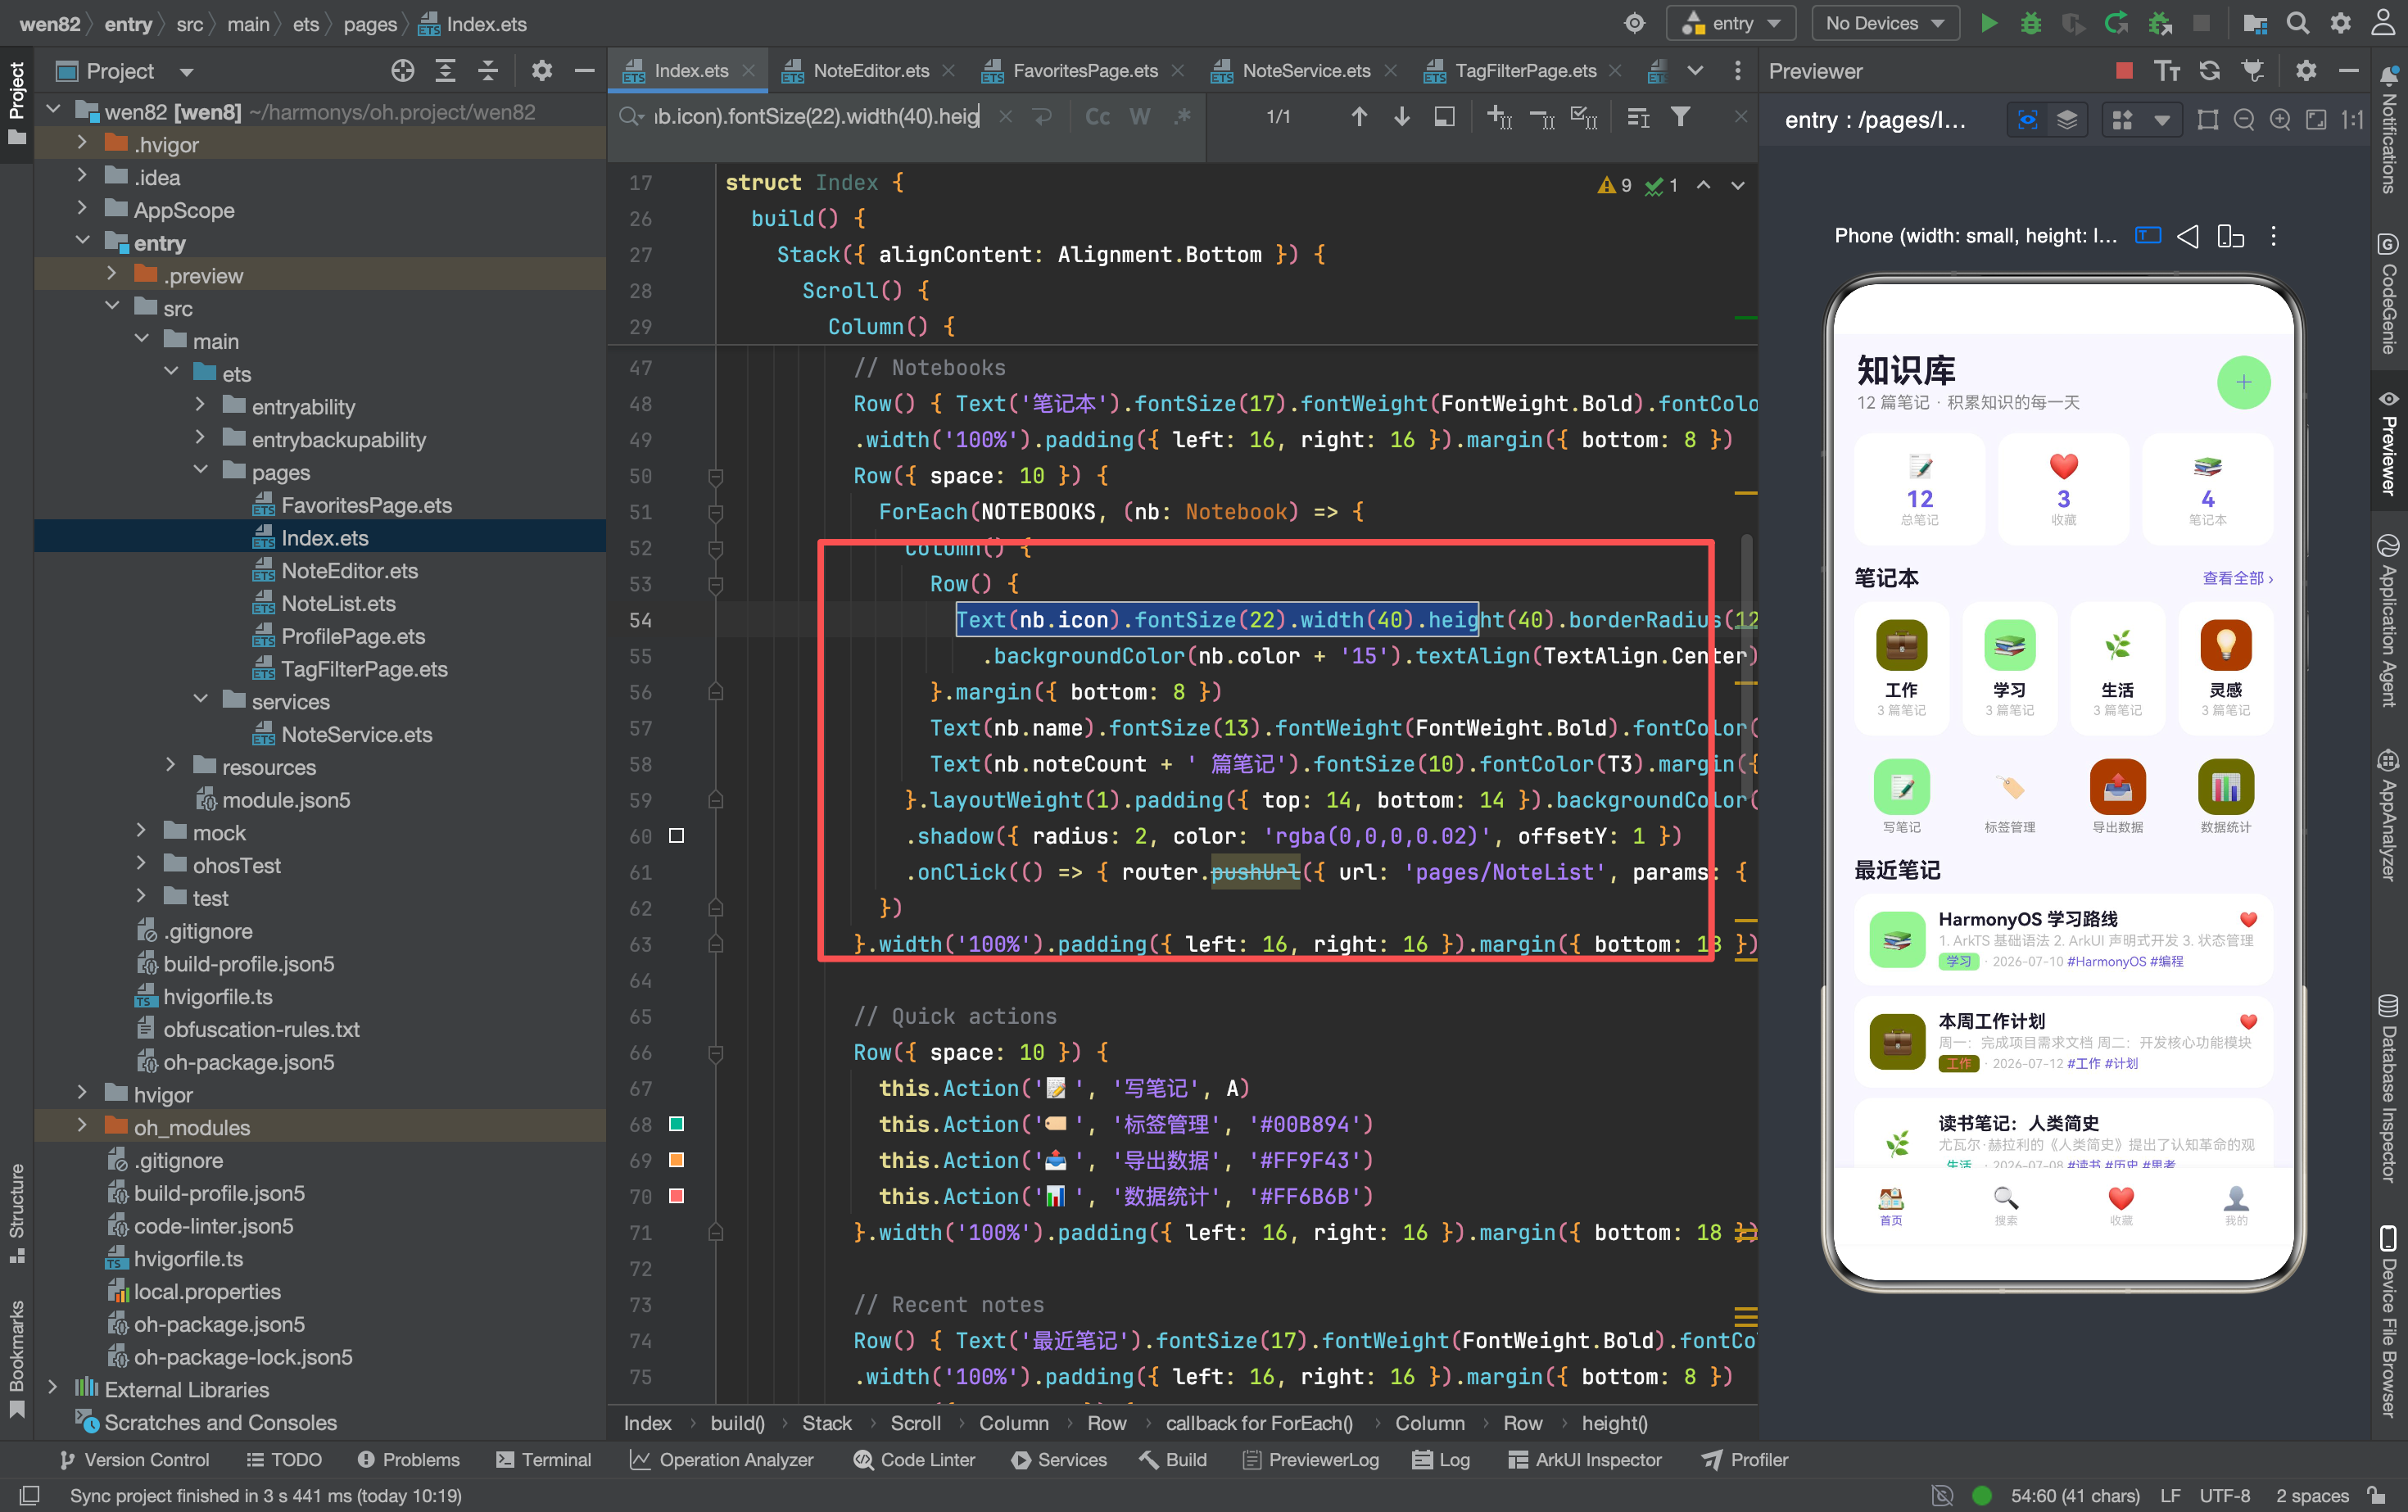This screenshot has width=2408, height=1512.
Task: Run the entry app with green play button
Action: pos(1989,23)
